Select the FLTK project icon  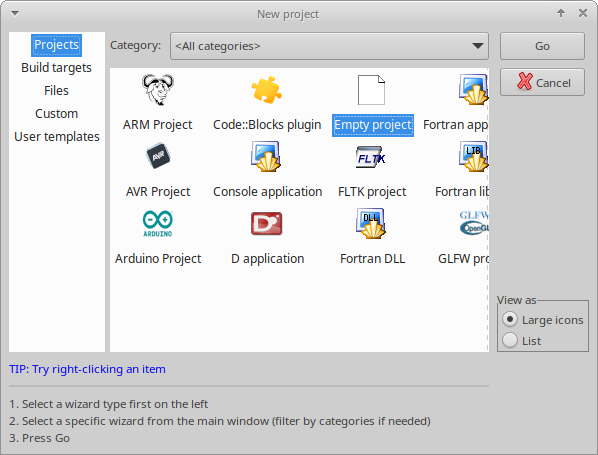[x=371, y=157]
